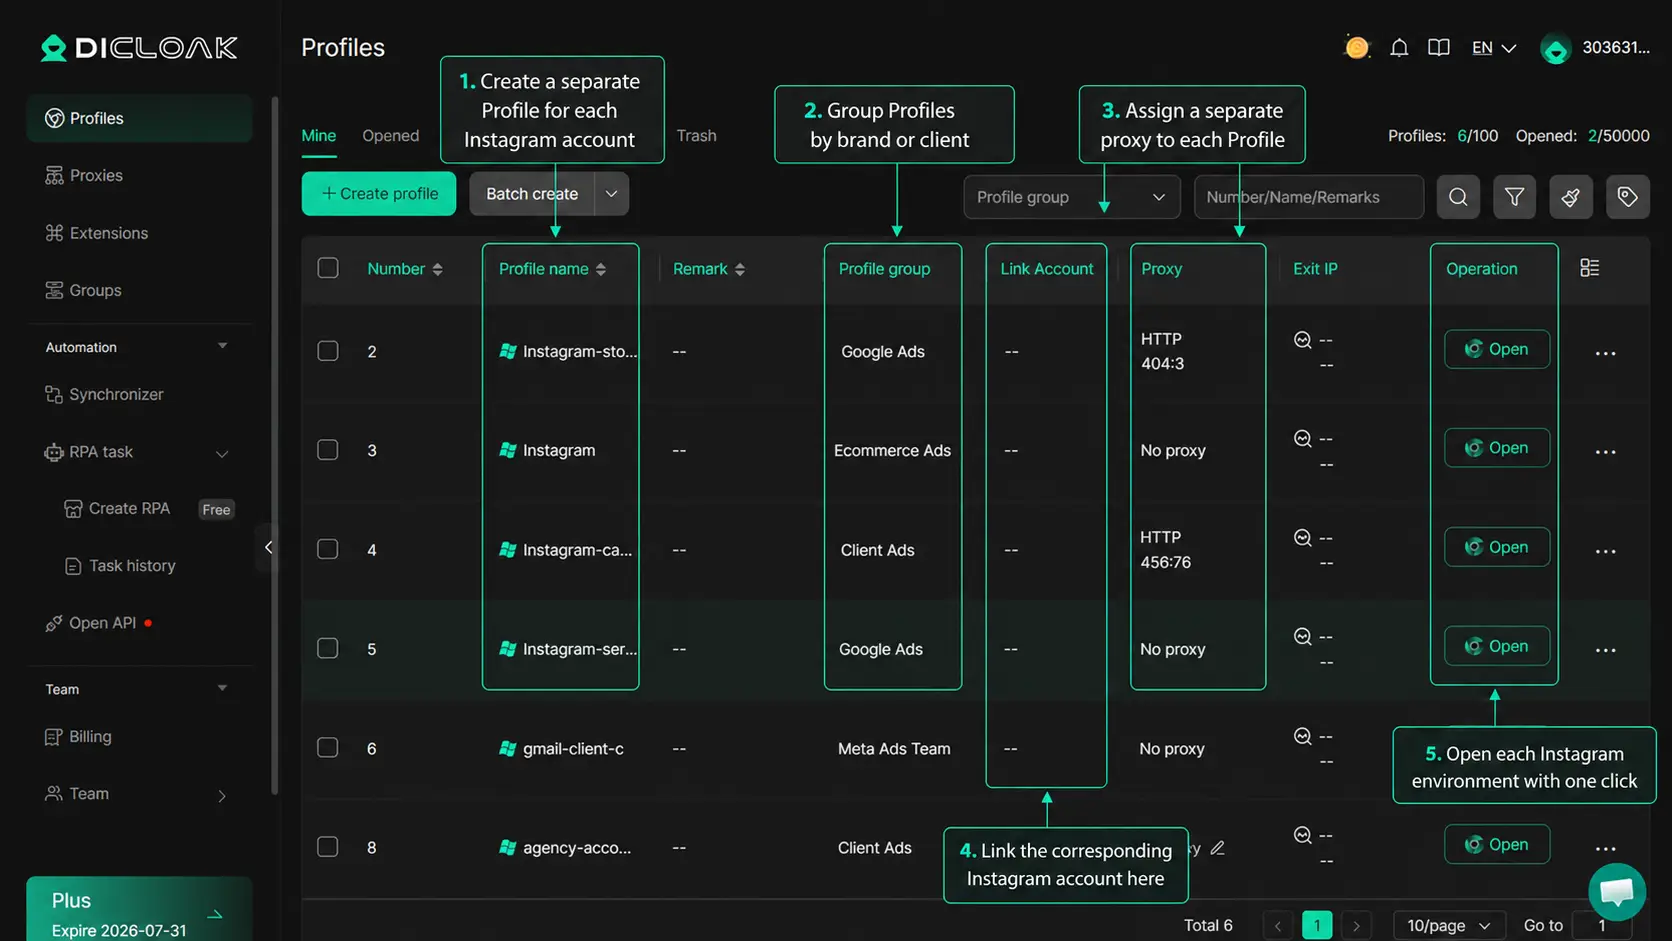Tick the checkbox for profile 2
The width and height of the screenshot is (1672, 941).
pos(328,351)
